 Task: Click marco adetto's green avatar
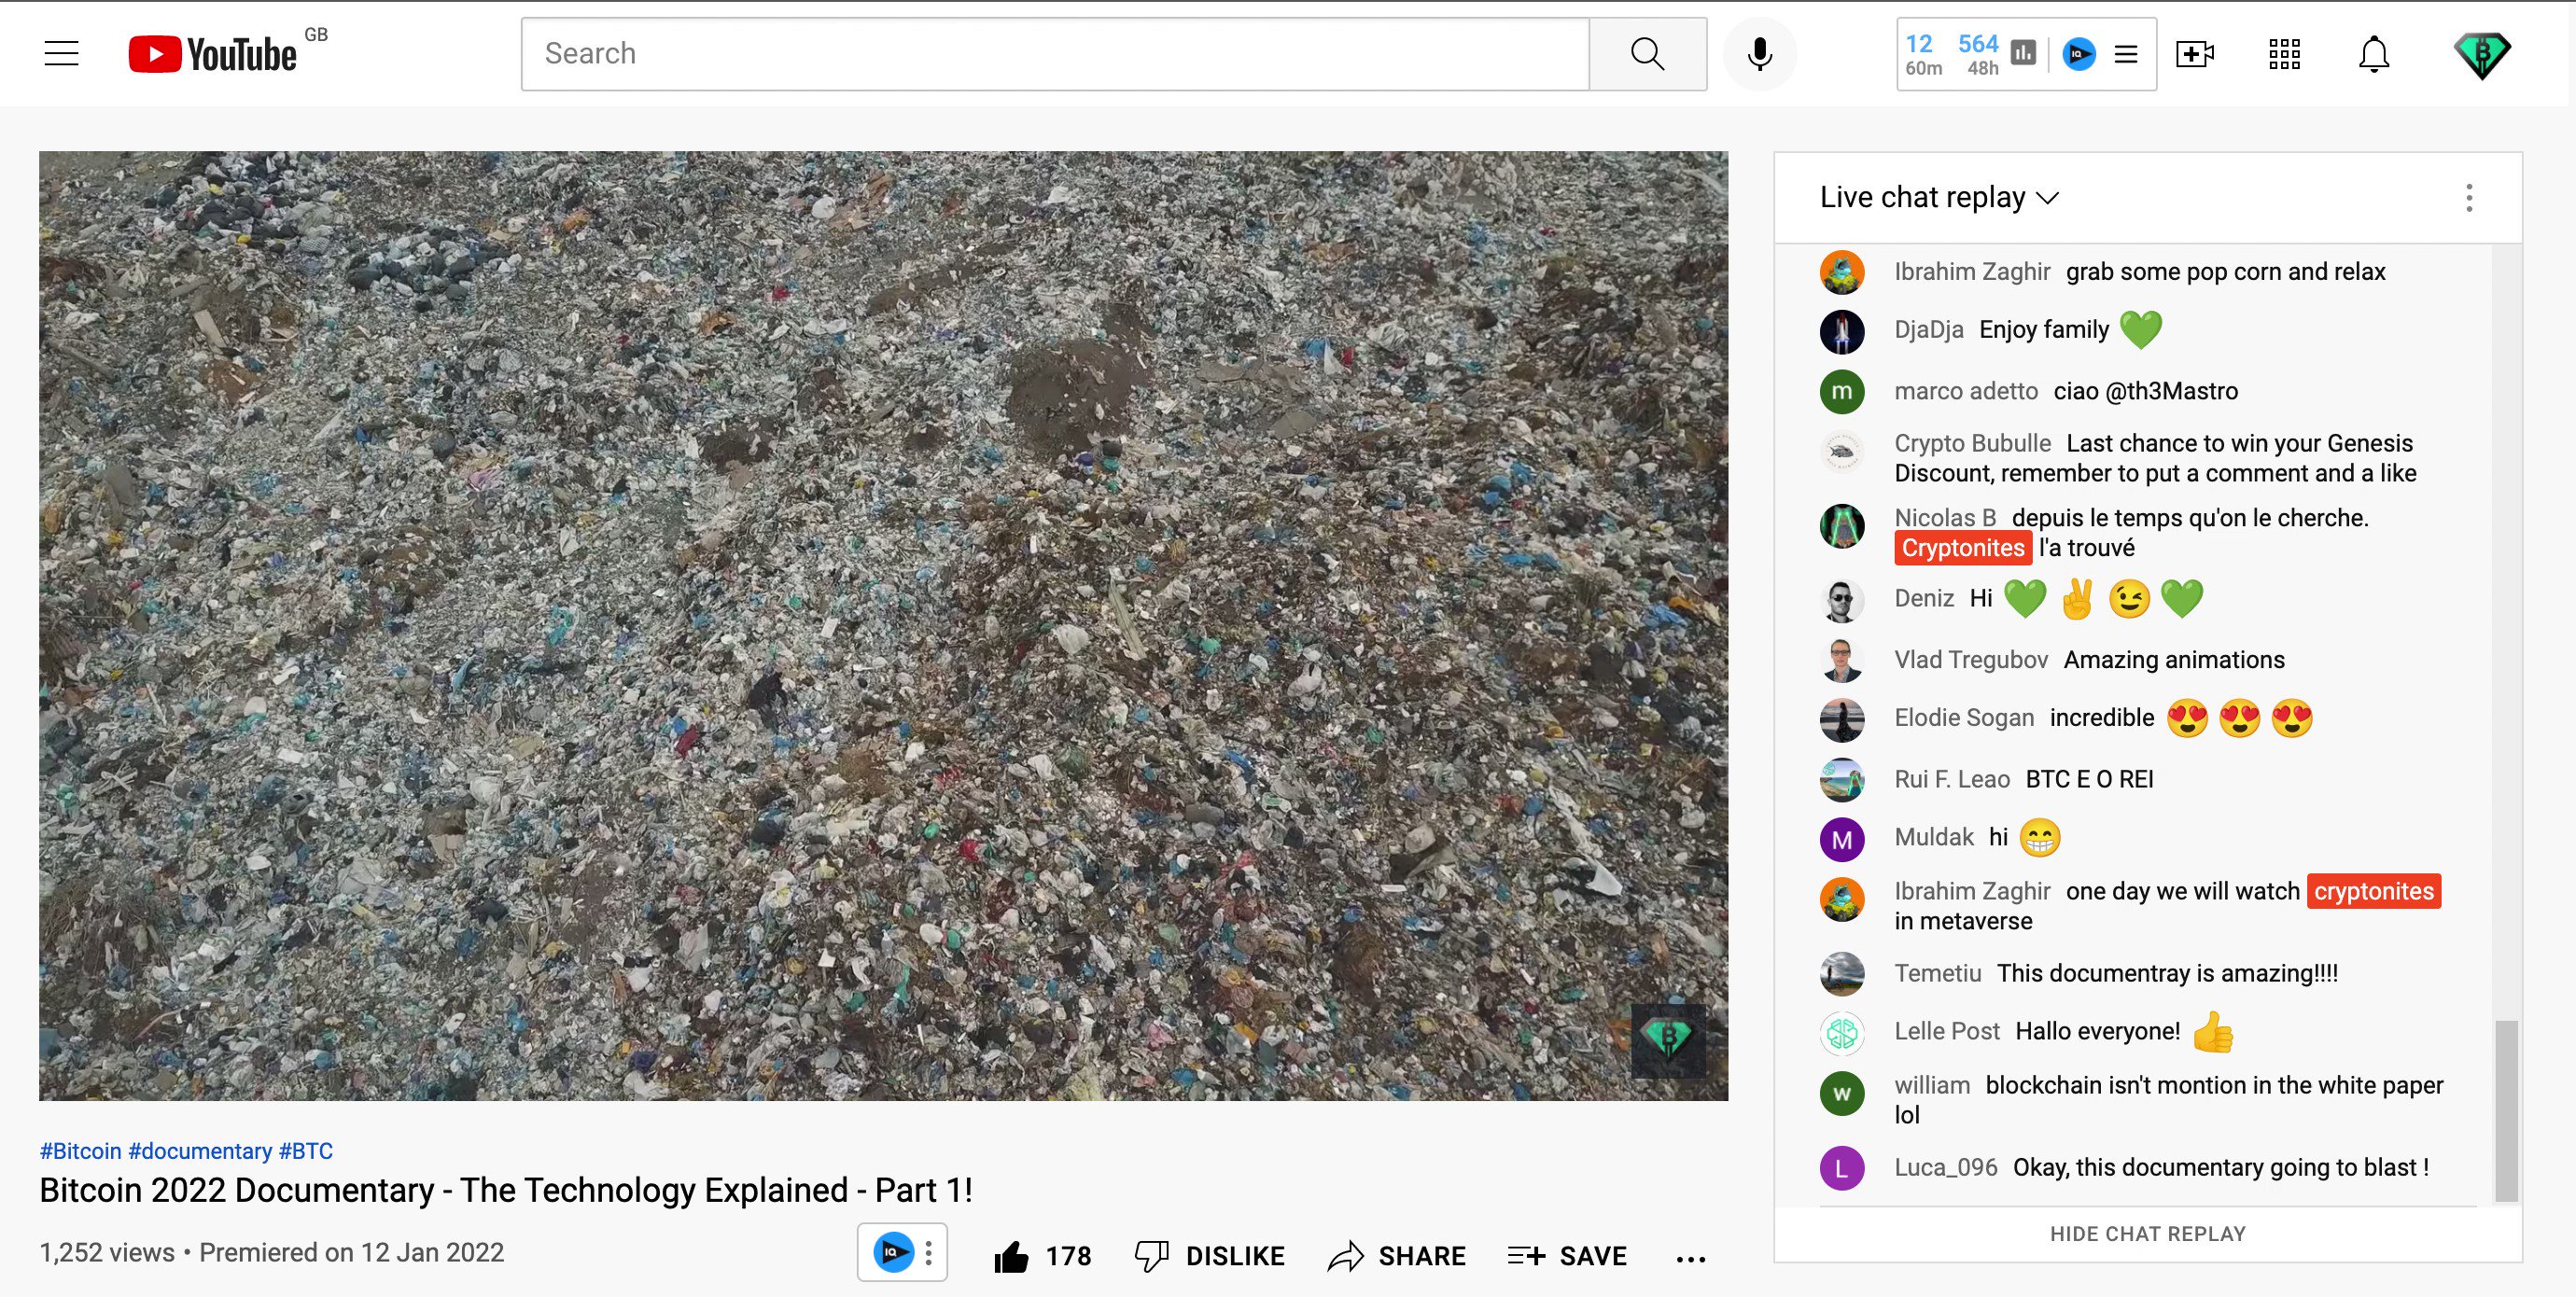pyautogui.click(x=1842, y=391)
